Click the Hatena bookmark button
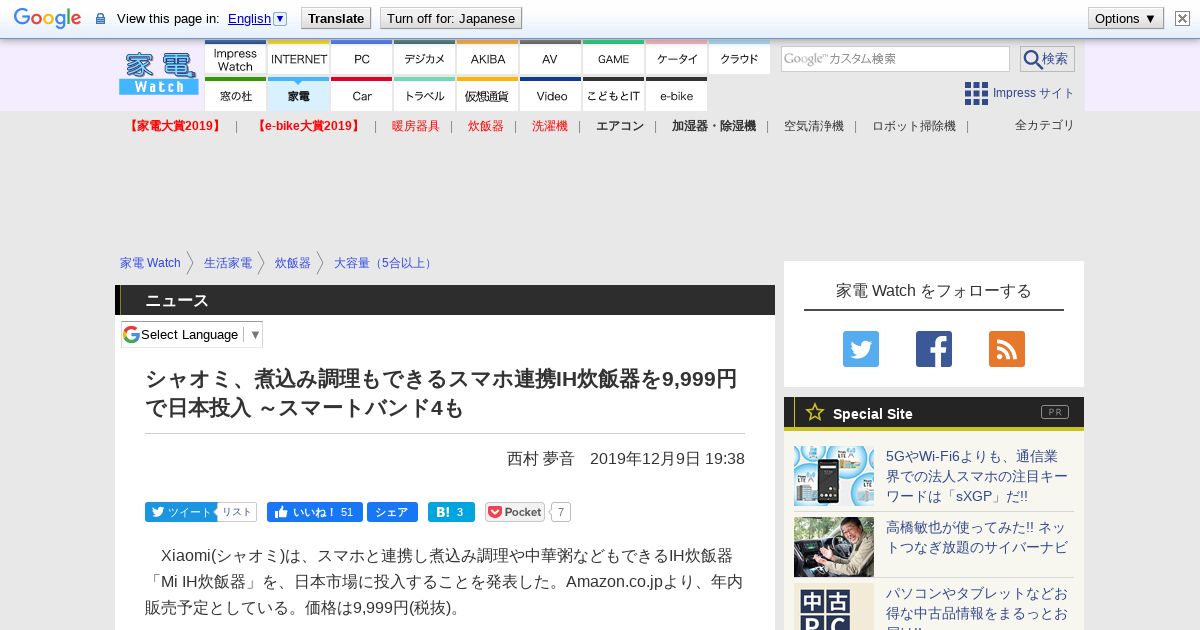The height and width of the screenshot is (630, 1200). click(x=451, y=512)
